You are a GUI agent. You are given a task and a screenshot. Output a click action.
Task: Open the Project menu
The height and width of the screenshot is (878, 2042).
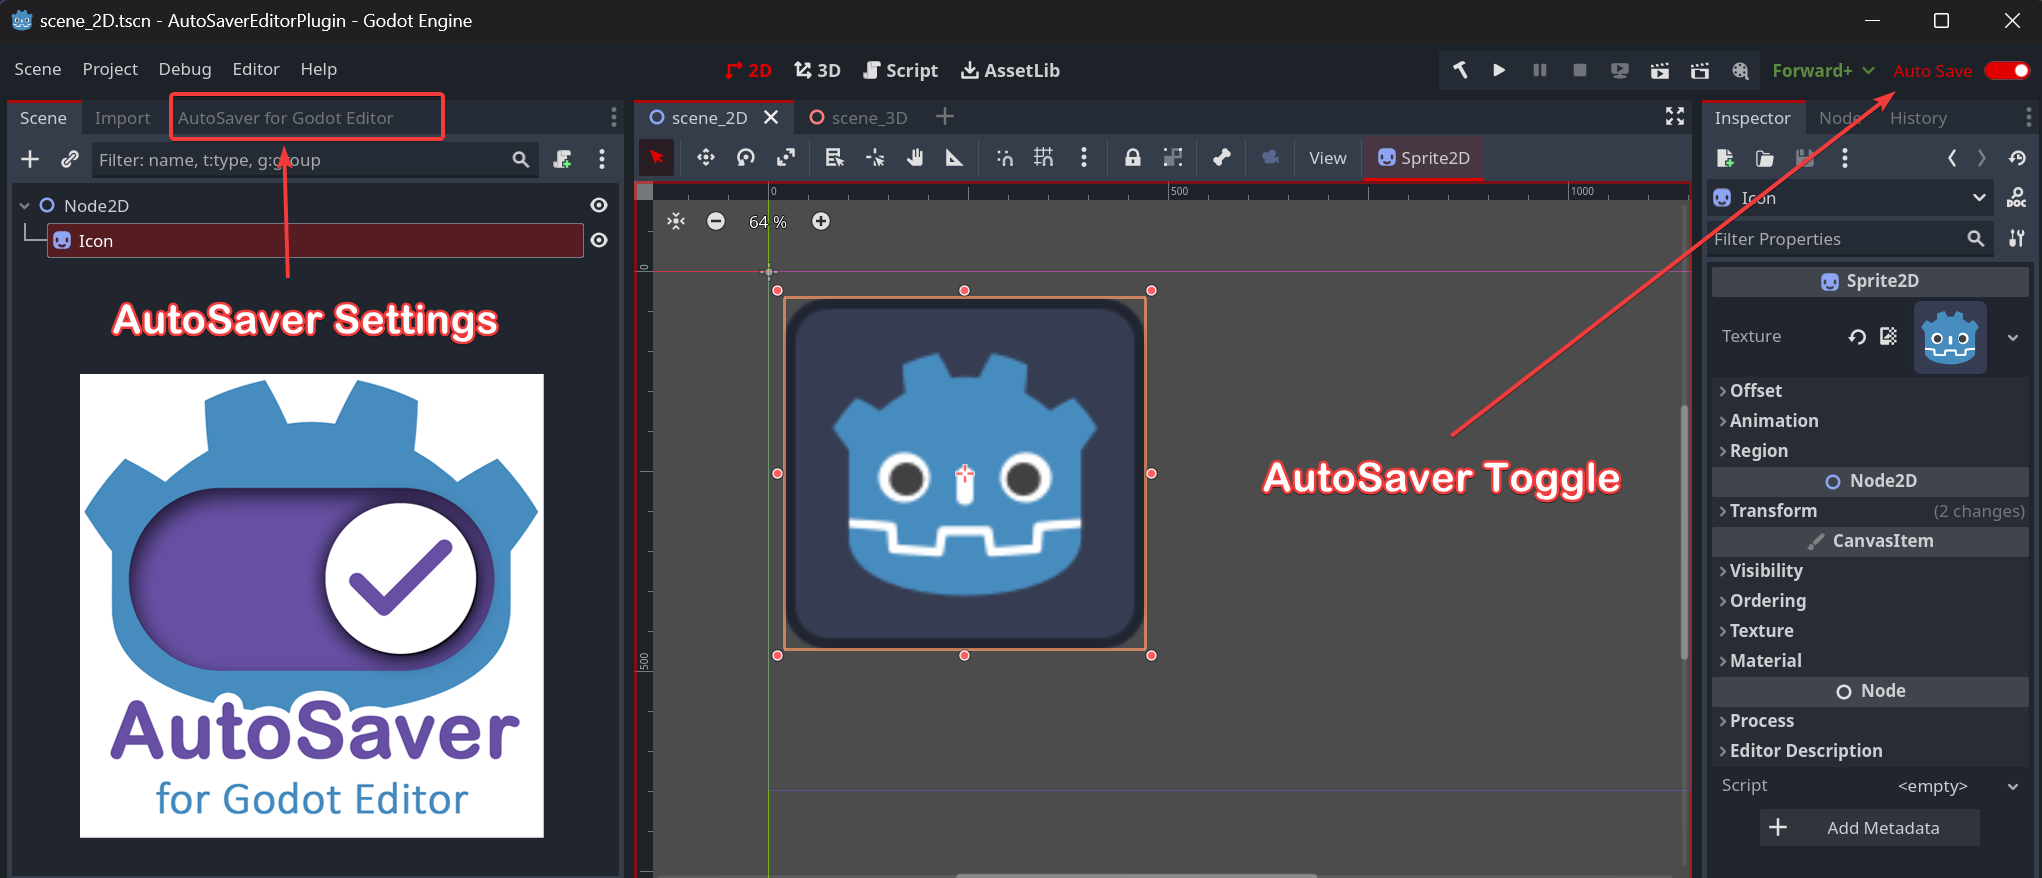[110, 69]
